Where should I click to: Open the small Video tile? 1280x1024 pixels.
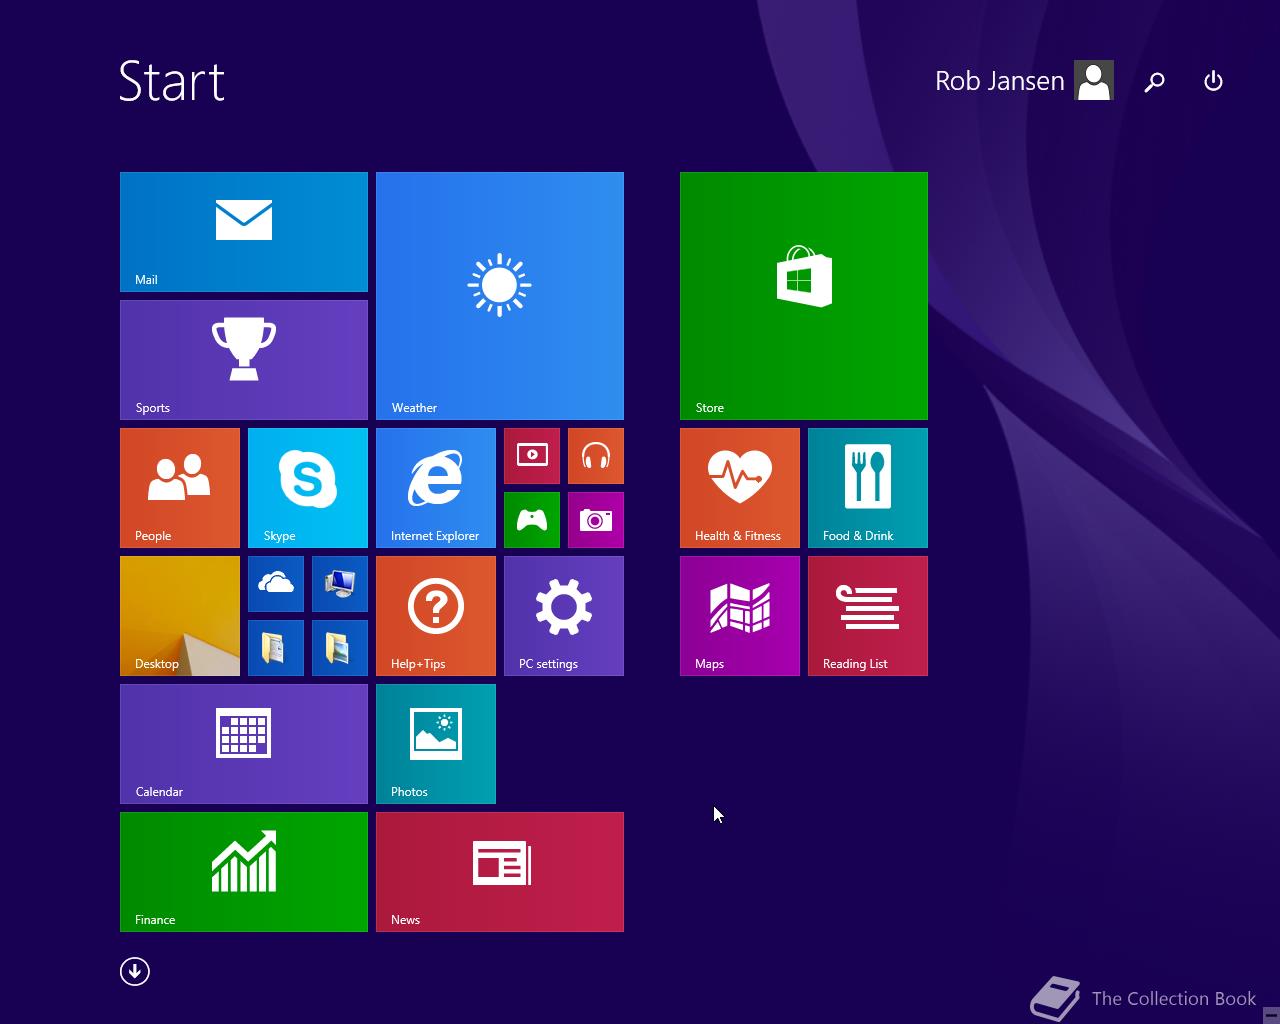pyautogui.click(x=532, y=456)
